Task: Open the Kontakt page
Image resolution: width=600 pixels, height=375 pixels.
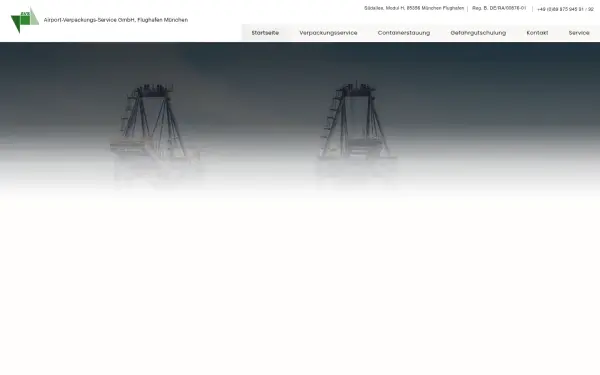Action: (x=537, y=33)
